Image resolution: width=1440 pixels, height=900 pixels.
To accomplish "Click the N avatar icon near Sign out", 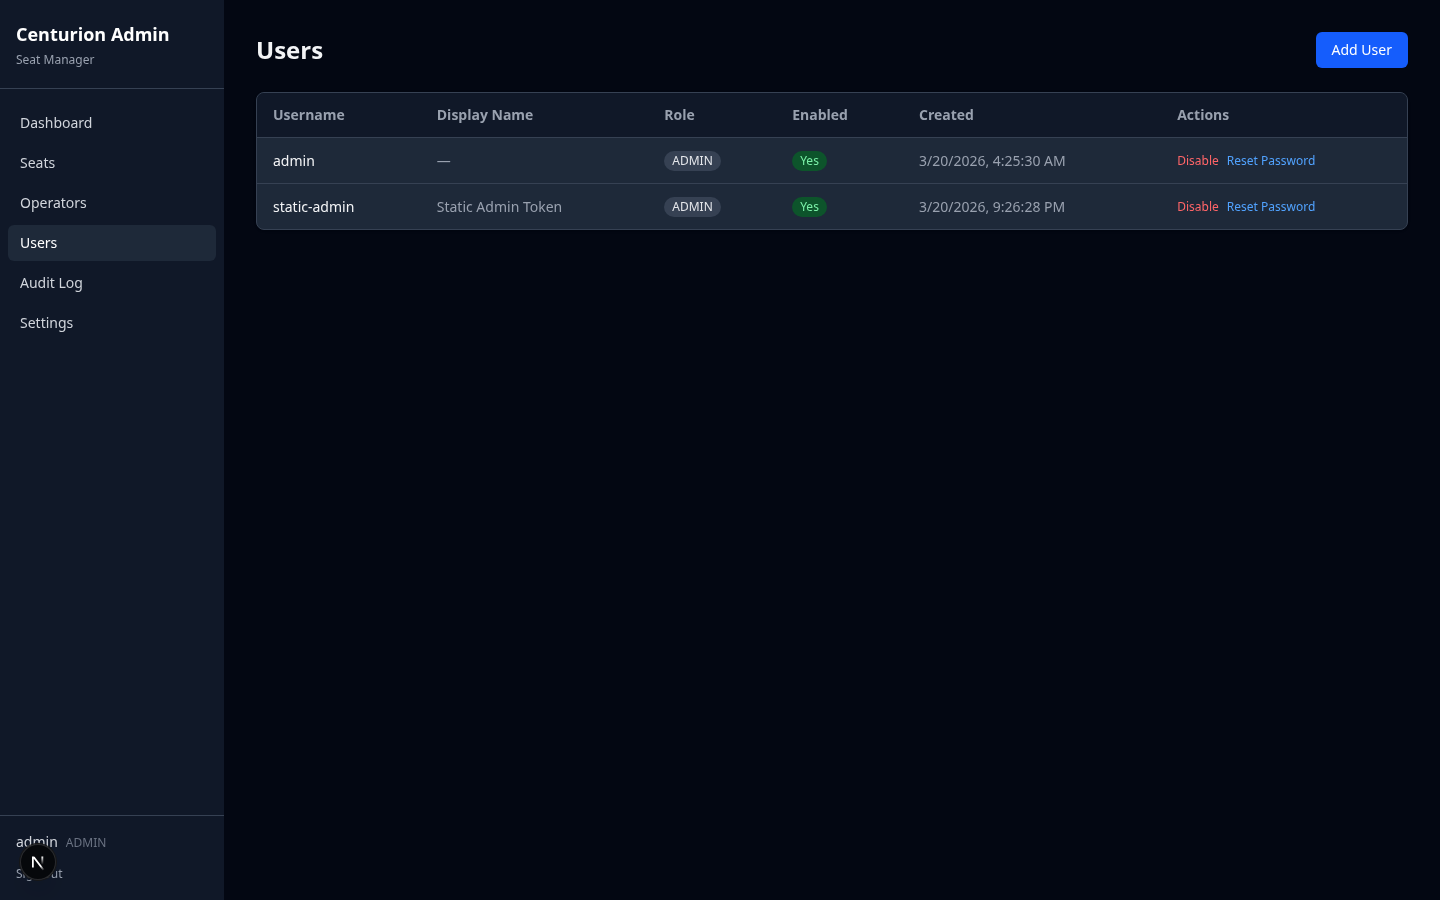I will [x=37, y=861].
